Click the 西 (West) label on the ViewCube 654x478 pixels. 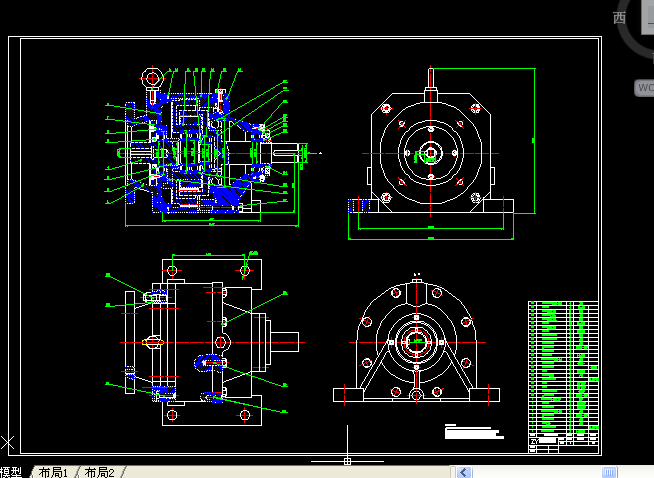pos(619,18)
